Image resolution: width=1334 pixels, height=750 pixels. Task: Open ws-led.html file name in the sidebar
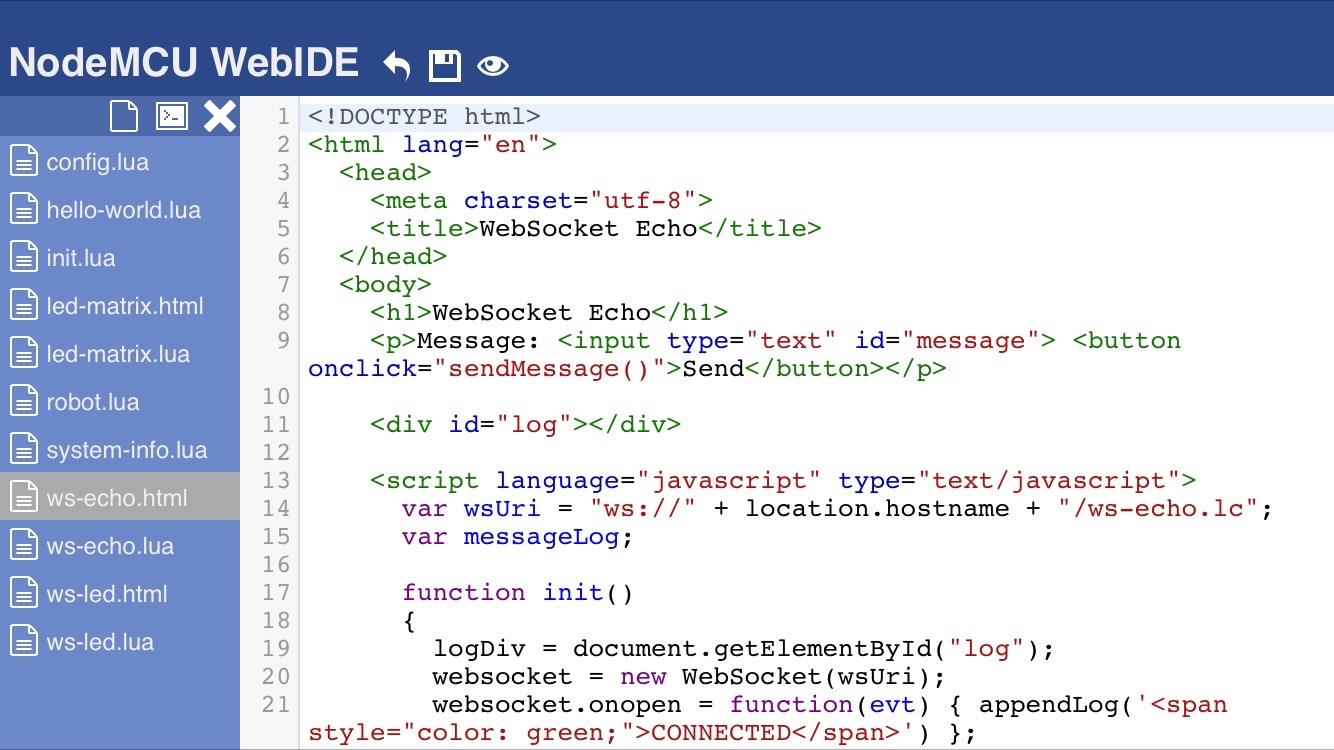coord(107,594)
